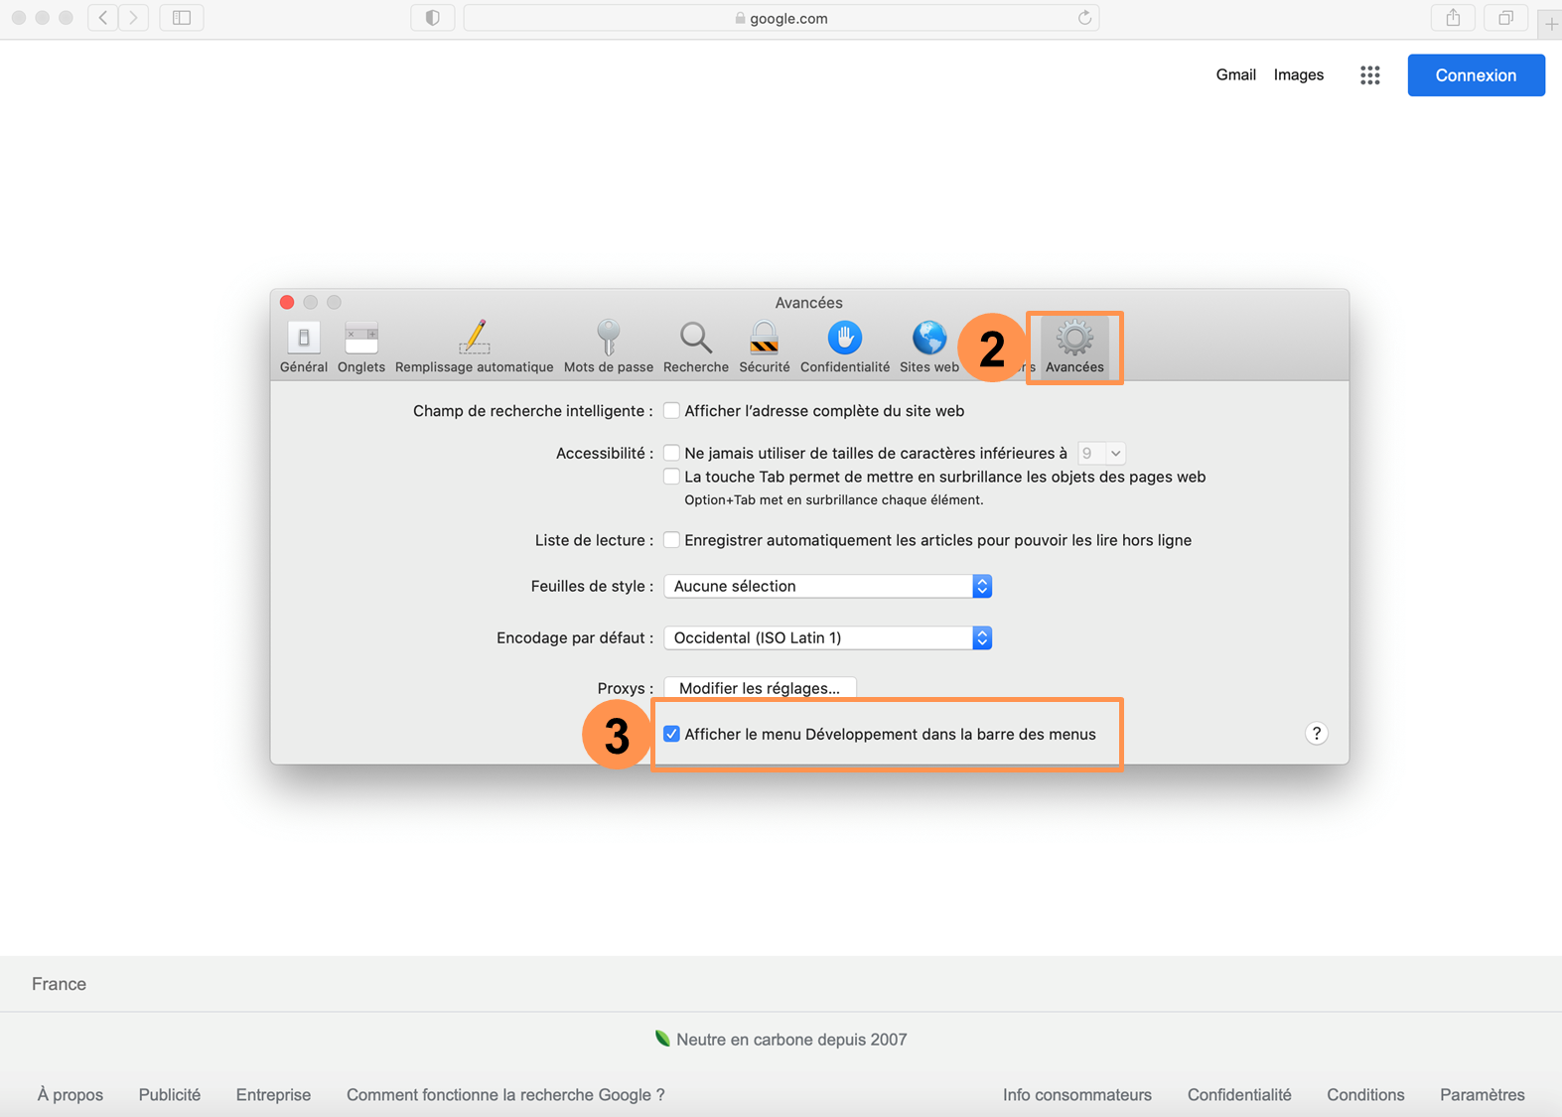Image resolution: width=1562 pixels, height=1117 pixels.
Task: Click the Connexion button
Action: (x=1476, y=75)
